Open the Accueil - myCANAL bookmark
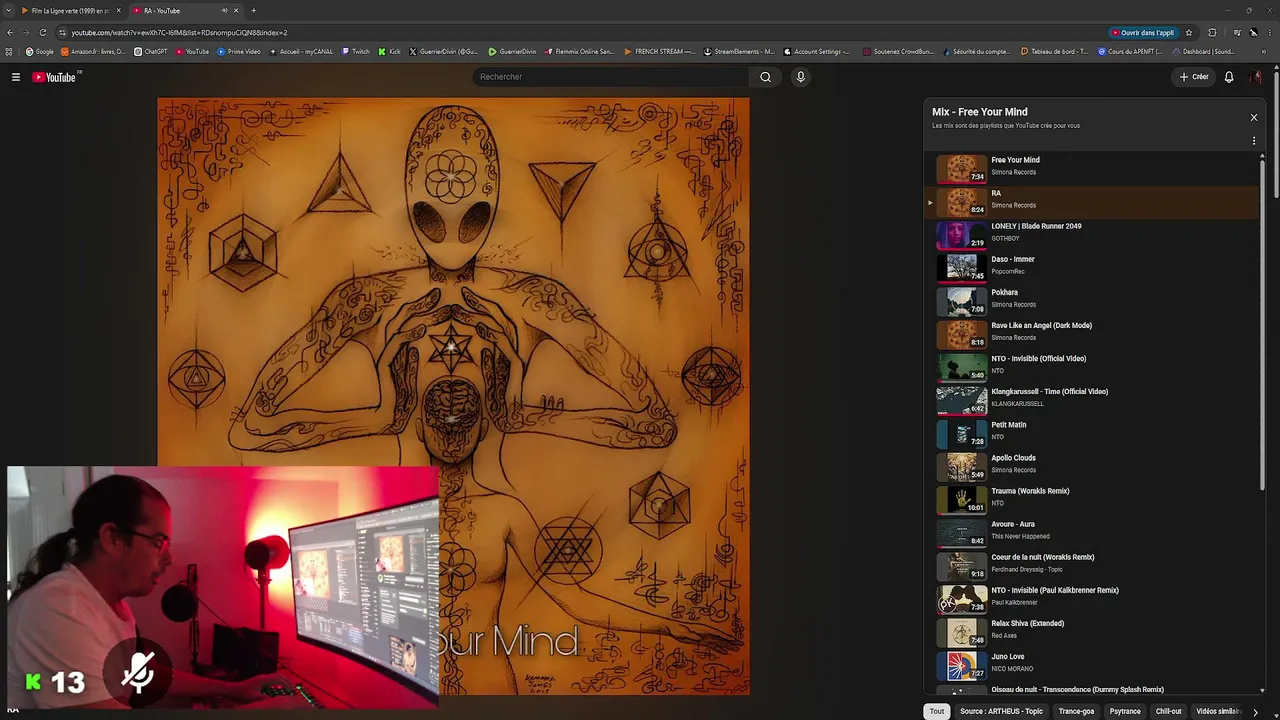Screen dimensions: 1280x720 301,51
